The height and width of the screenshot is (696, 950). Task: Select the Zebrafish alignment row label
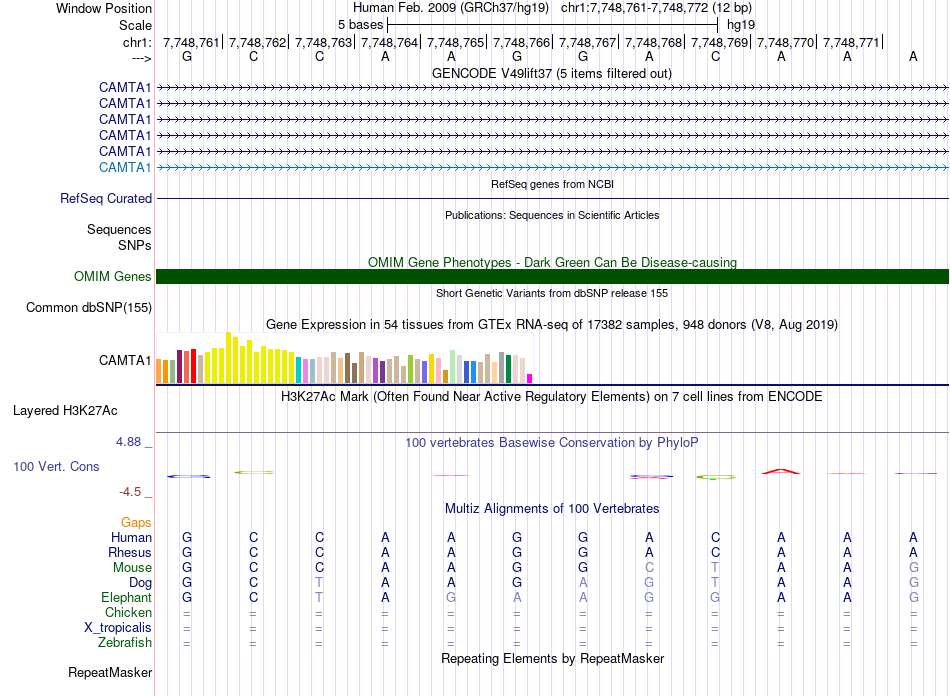coord(125,642)
